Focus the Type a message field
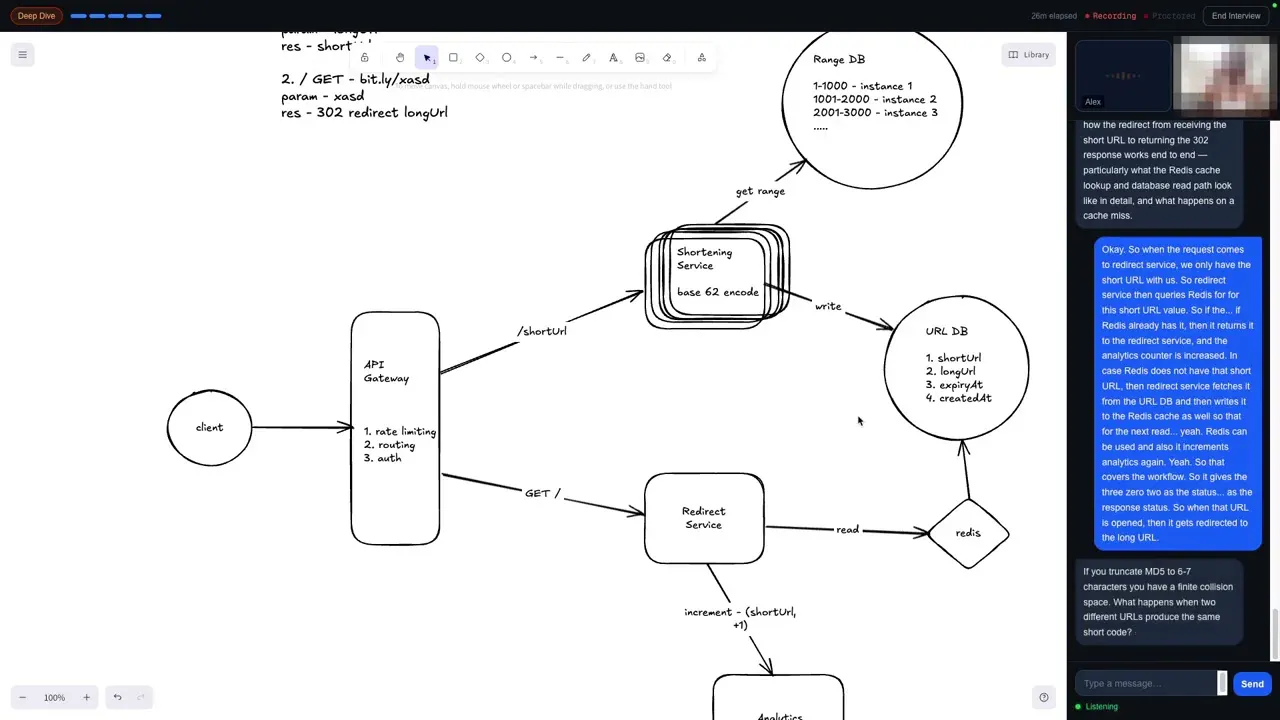This screenshot has width=1280, height=720. click(x=1146, y=683)
